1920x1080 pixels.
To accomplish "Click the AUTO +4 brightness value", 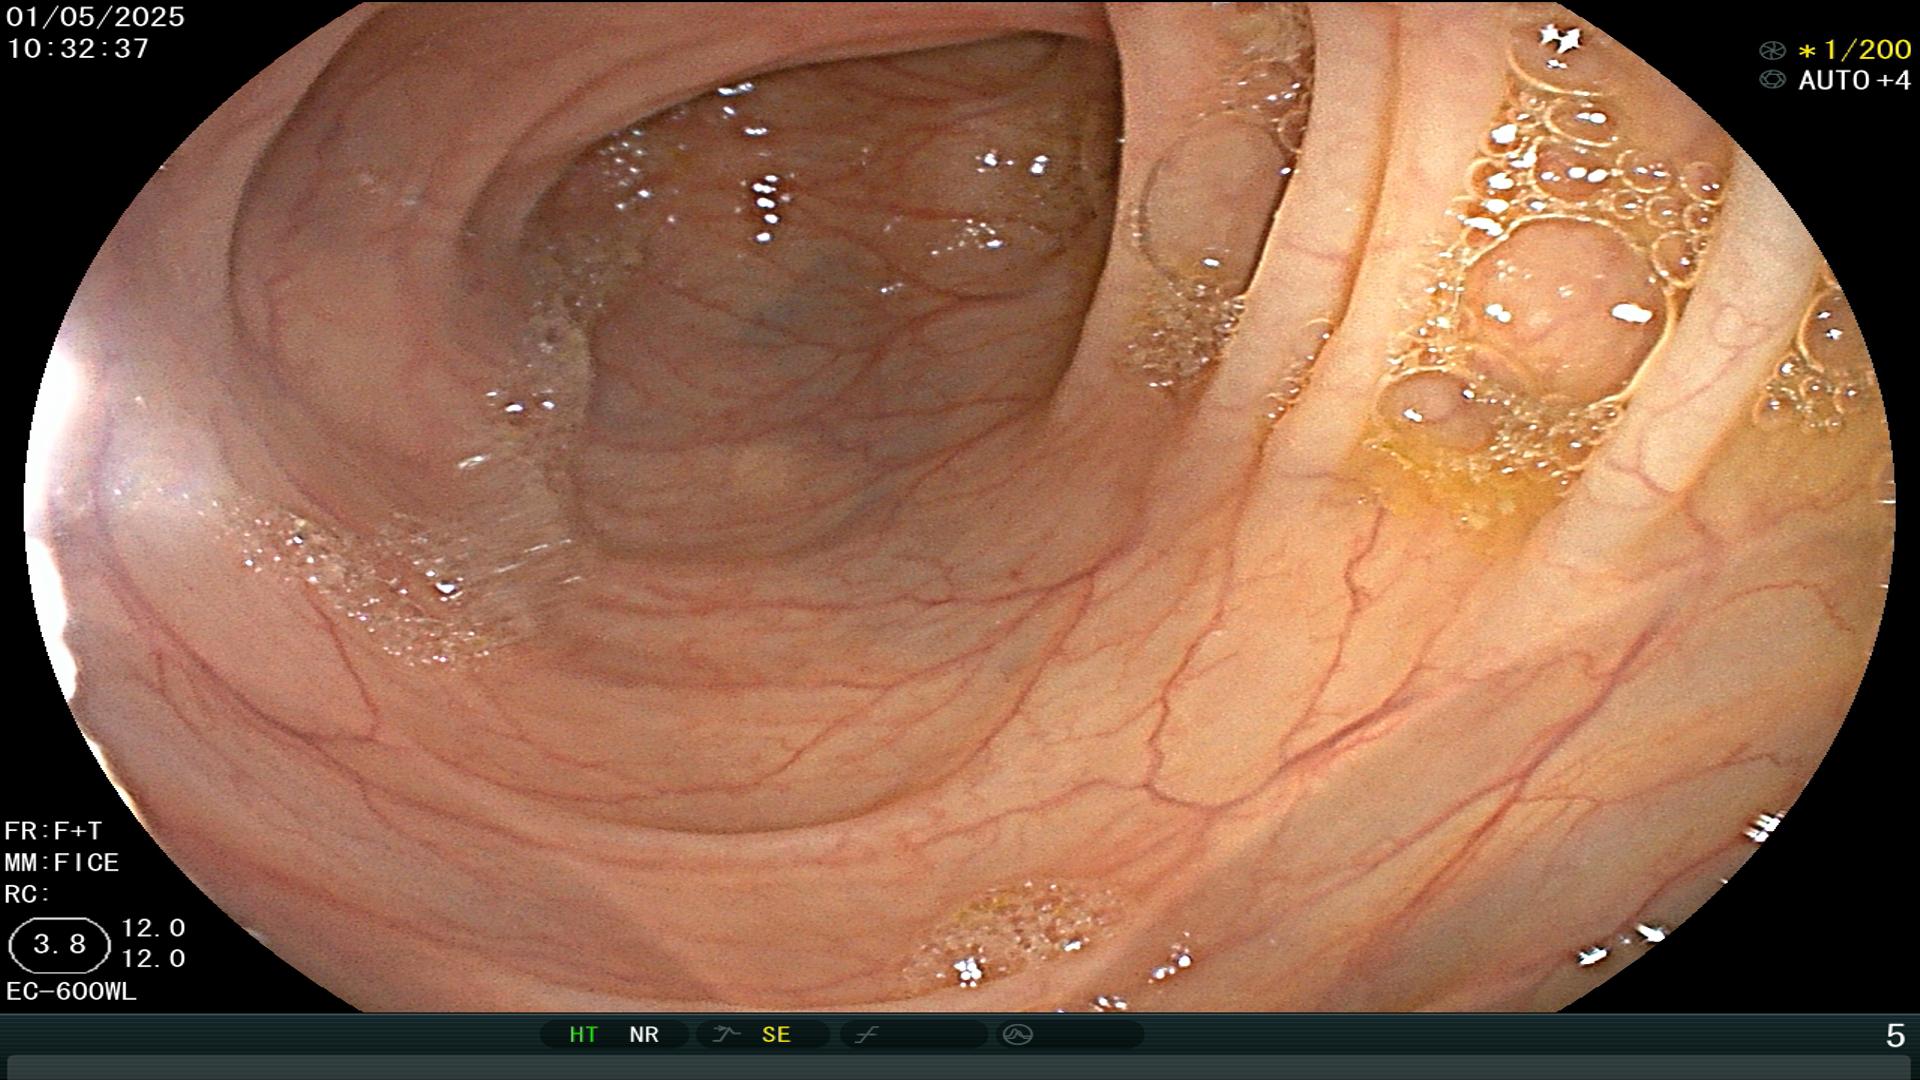I will pos(1855,80).
